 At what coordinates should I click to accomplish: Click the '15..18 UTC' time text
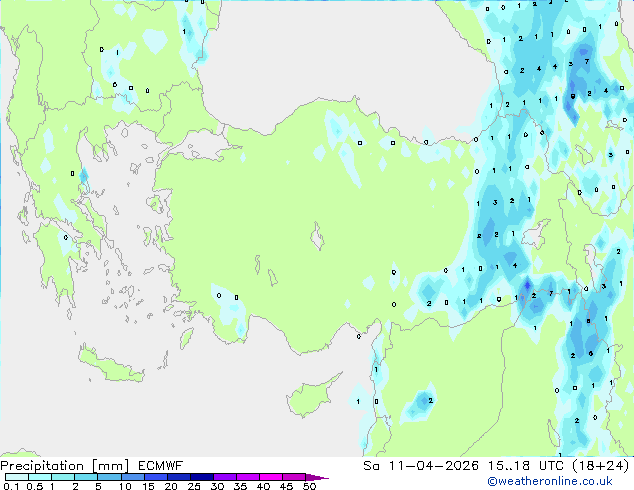click(526, 466)
